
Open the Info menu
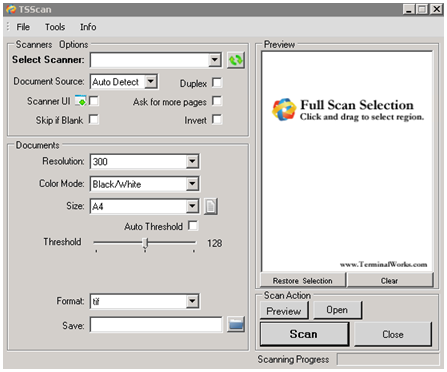pyautogui.click(x=88, y=27)
